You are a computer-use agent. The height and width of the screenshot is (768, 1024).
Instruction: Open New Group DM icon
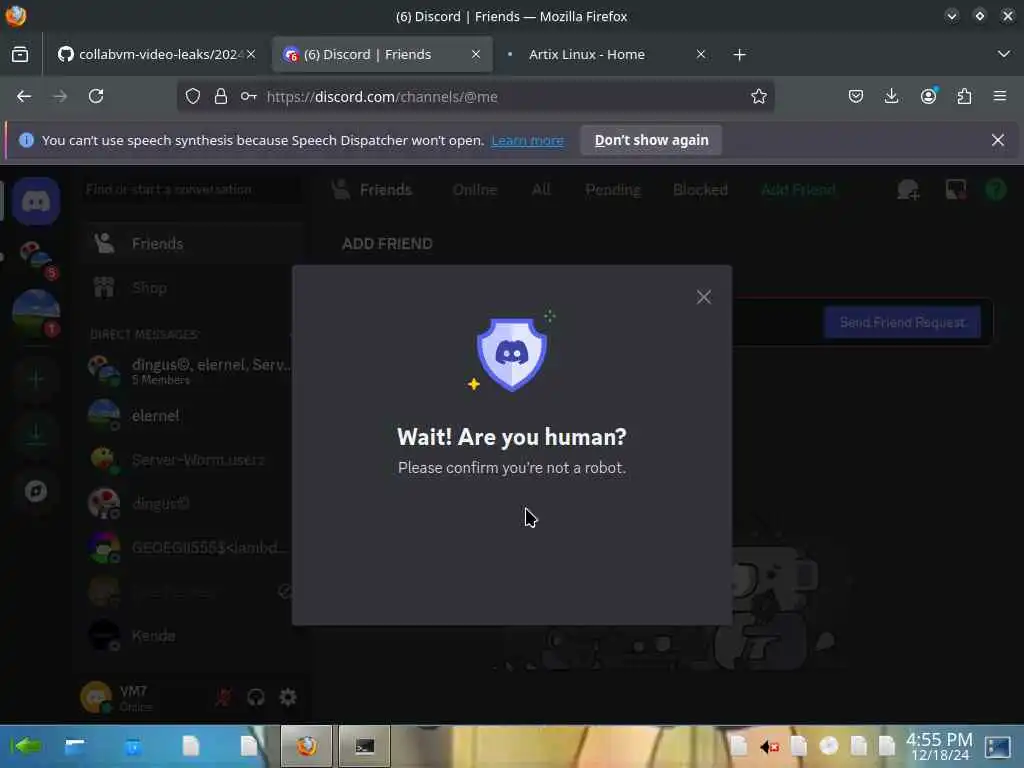pyautogui.click(x=908, y=190)
